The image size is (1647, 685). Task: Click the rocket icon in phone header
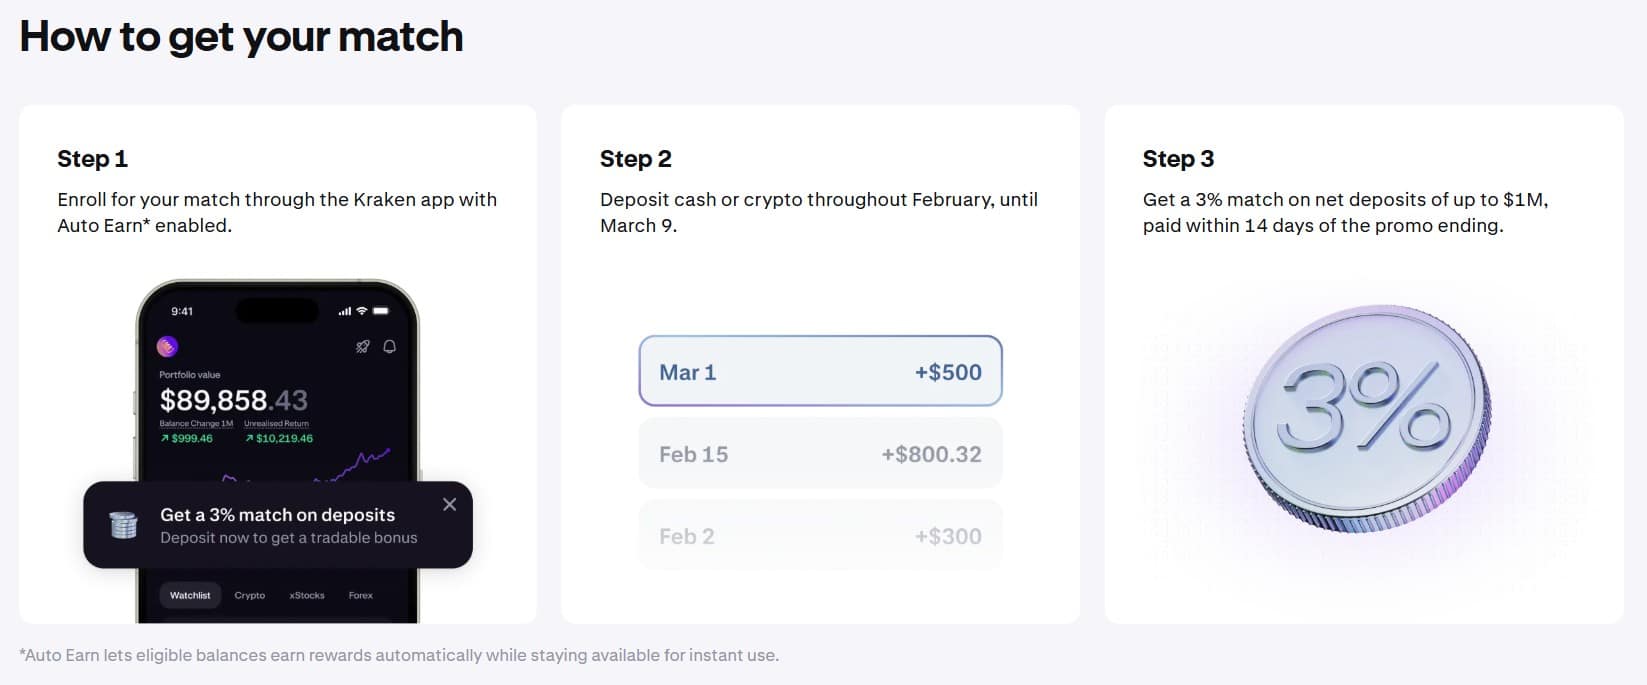(x=362, y=346)
